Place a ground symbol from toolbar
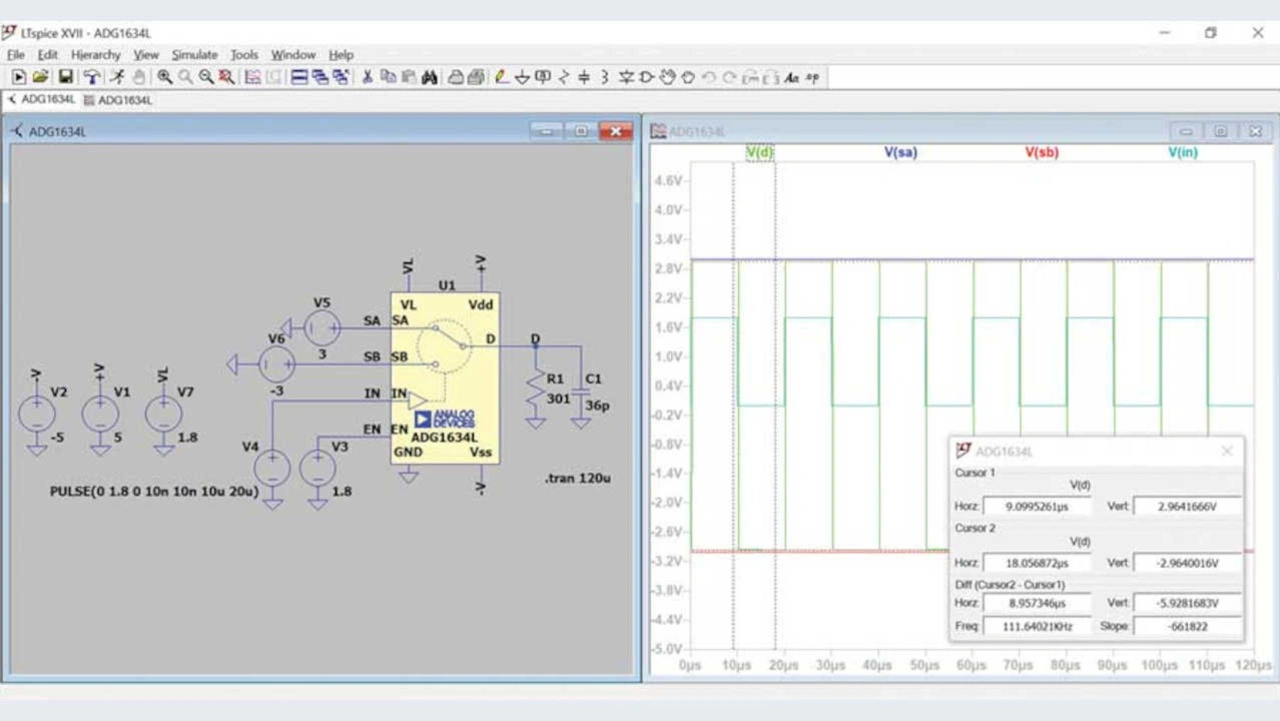This screenshot has height=721, width=1280. coord(523,77)
